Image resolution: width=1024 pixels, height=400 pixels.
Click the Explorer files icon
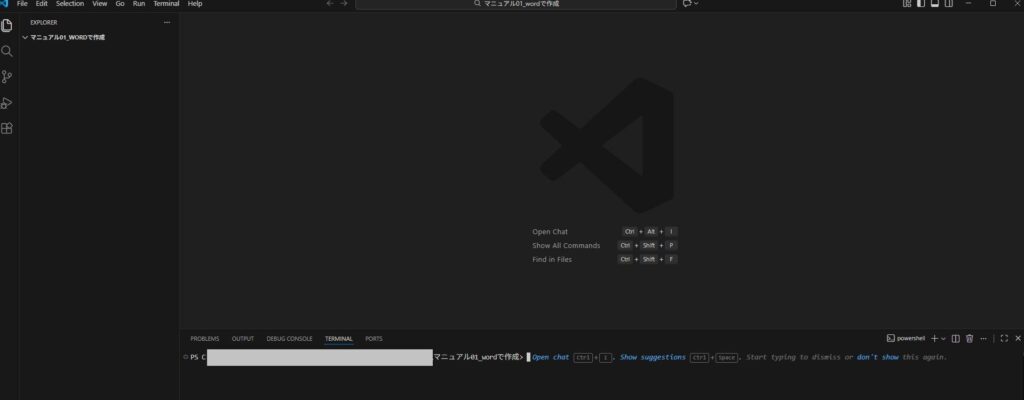pos(7,25)
